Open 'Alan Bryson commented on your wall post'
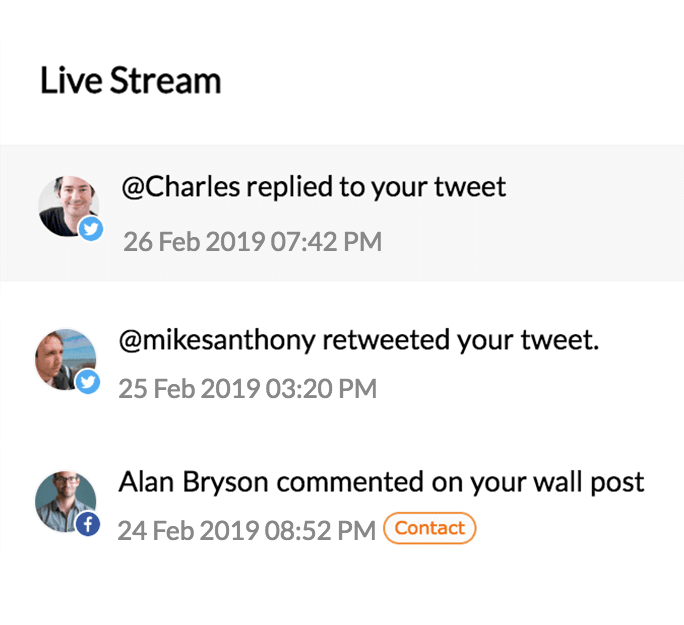Viewport: 684px width, 625px height. tap(381, 483)
